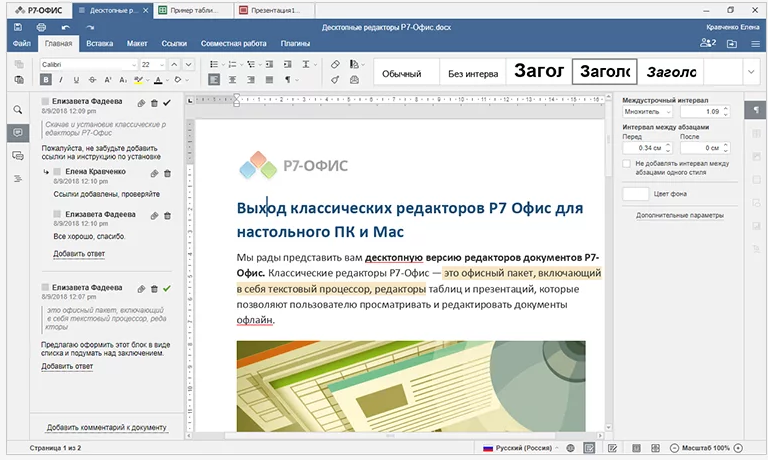Expand the paragraph styles gallery
768x460 pixels.
(x=751, y=72)
